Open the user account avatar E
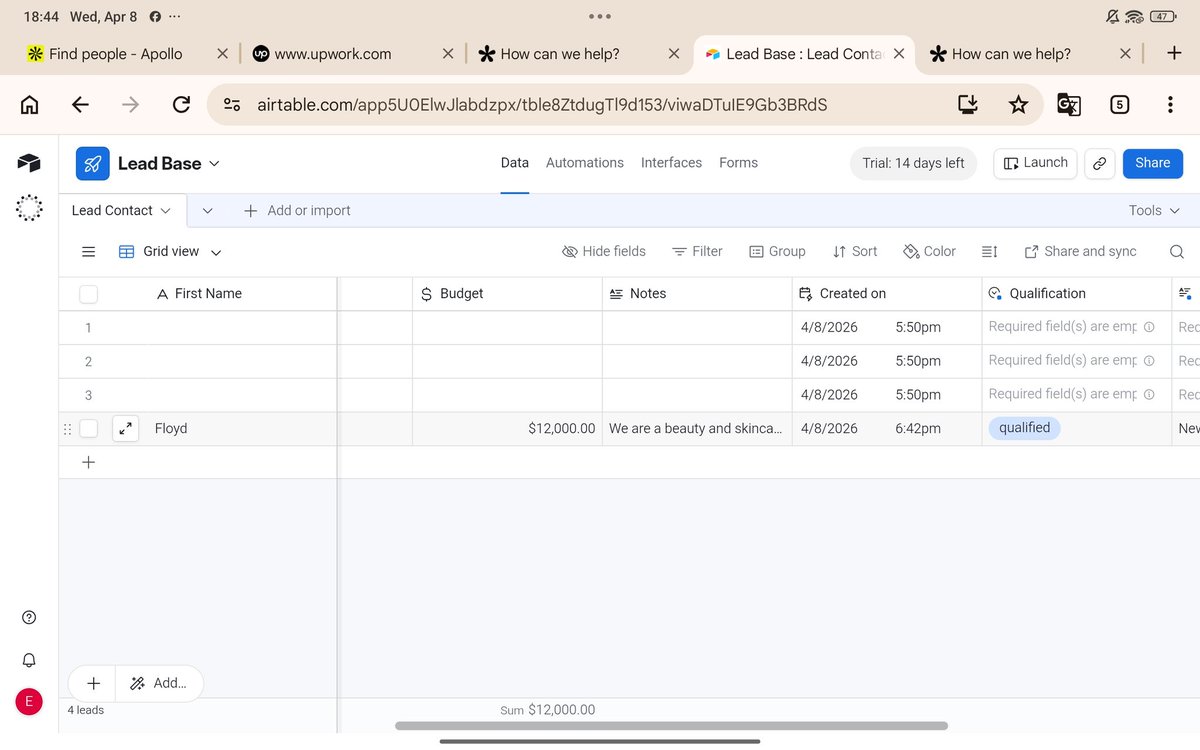 pyautogui.click(x=28, y=702)
